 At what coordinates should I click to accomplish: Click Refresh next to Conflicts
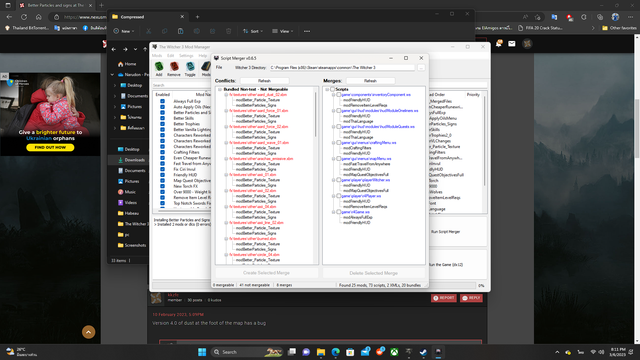264,81
